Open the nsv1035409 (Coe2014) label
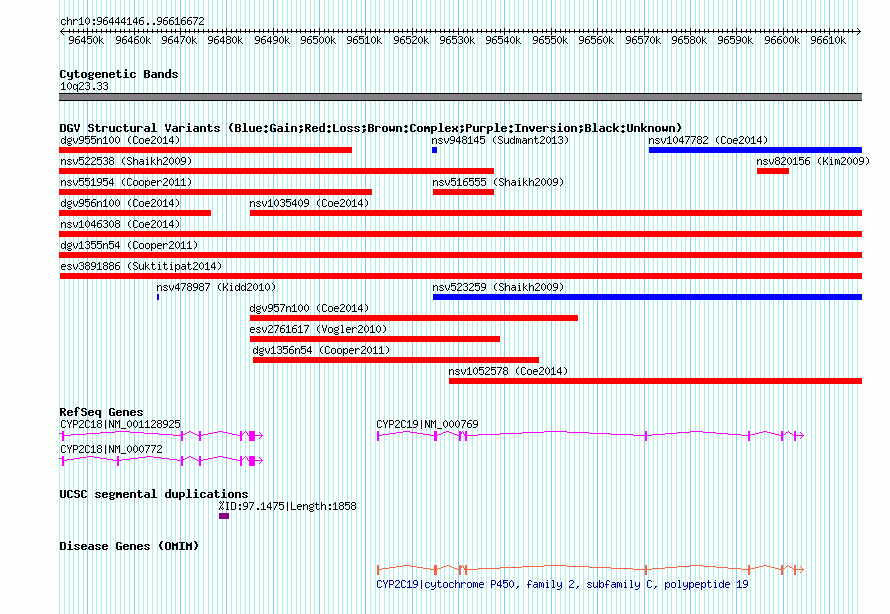This screenshot has height=614, width=890. [309, 203]
